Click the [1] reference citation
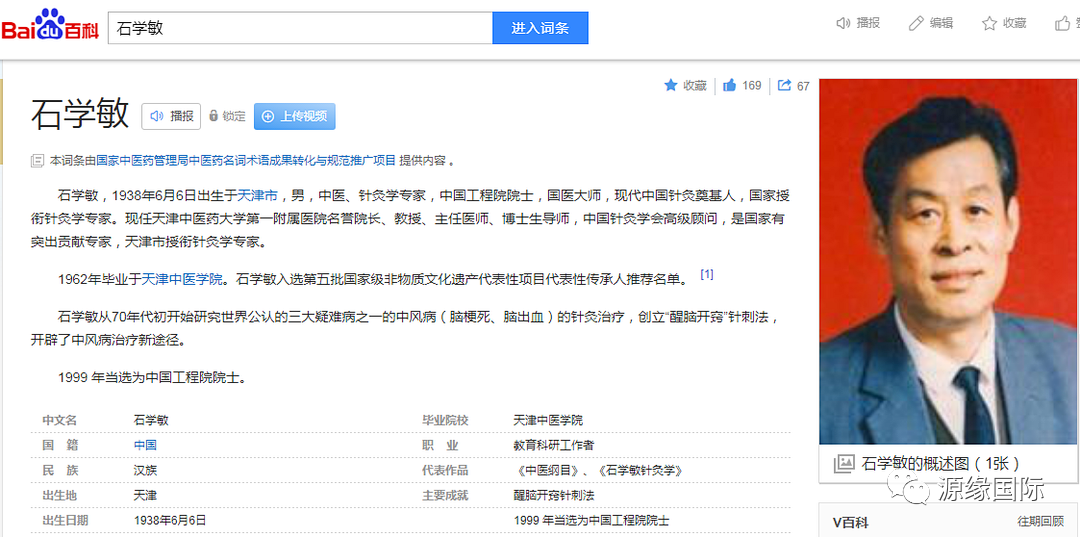The image size is (1080, 537). pyautogui.click(x=706, y=275)
